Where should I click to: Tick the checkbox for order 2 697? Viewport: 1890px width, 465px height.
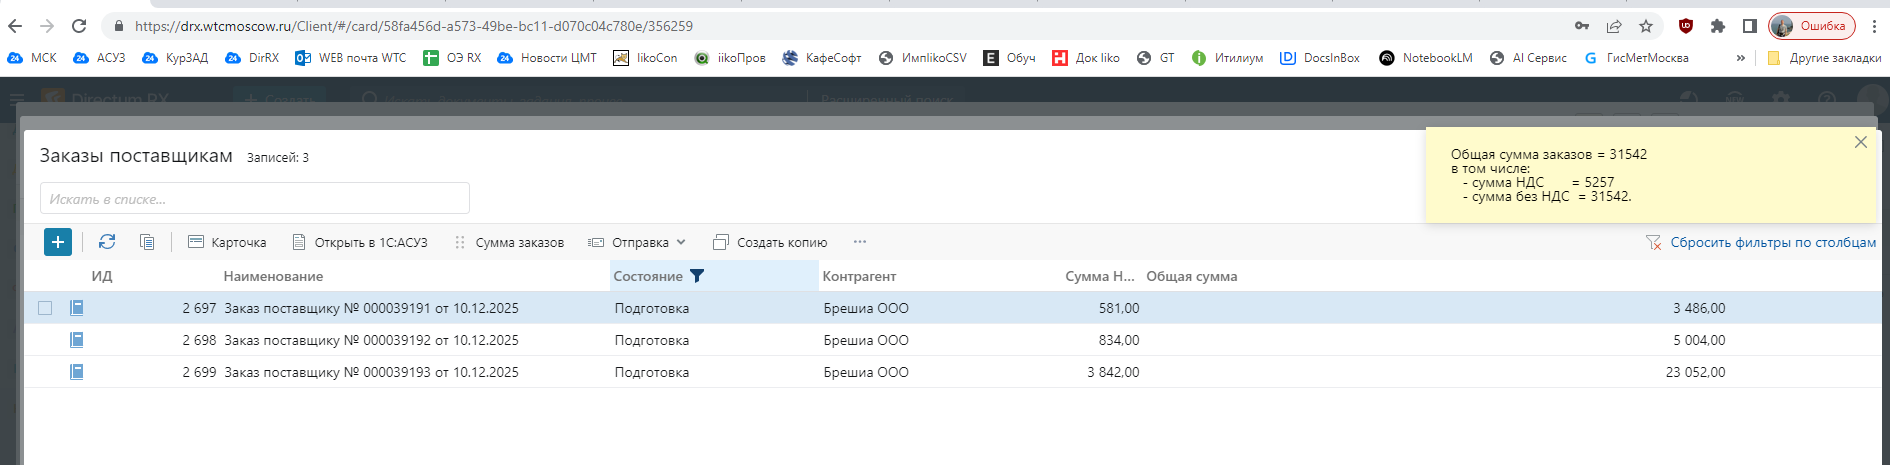[x=45, y=308]
